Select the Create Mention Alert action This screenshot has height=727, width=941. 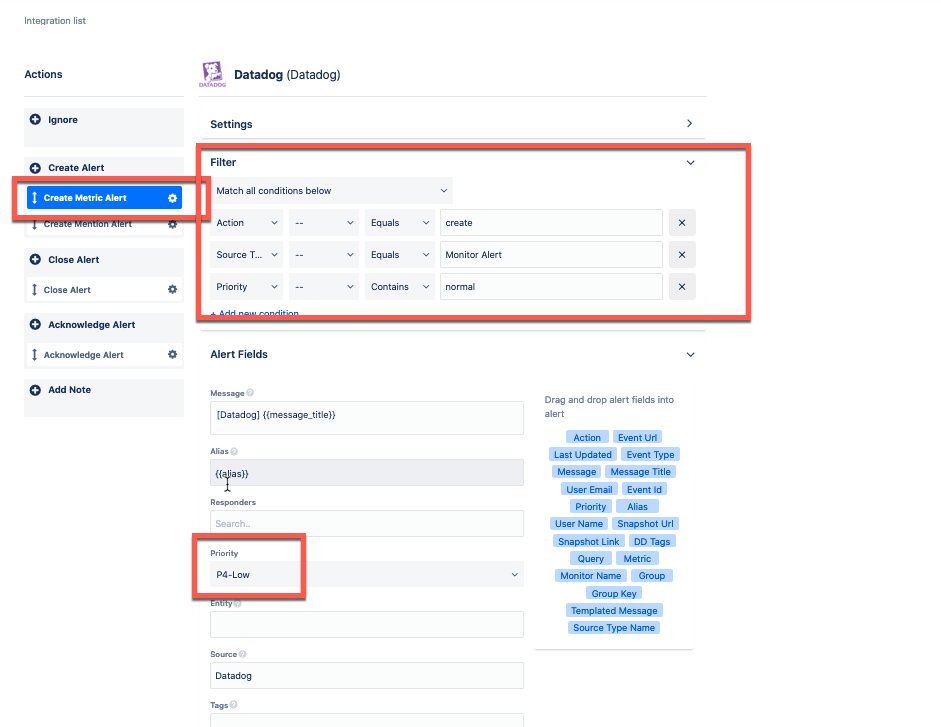(104, 224)
